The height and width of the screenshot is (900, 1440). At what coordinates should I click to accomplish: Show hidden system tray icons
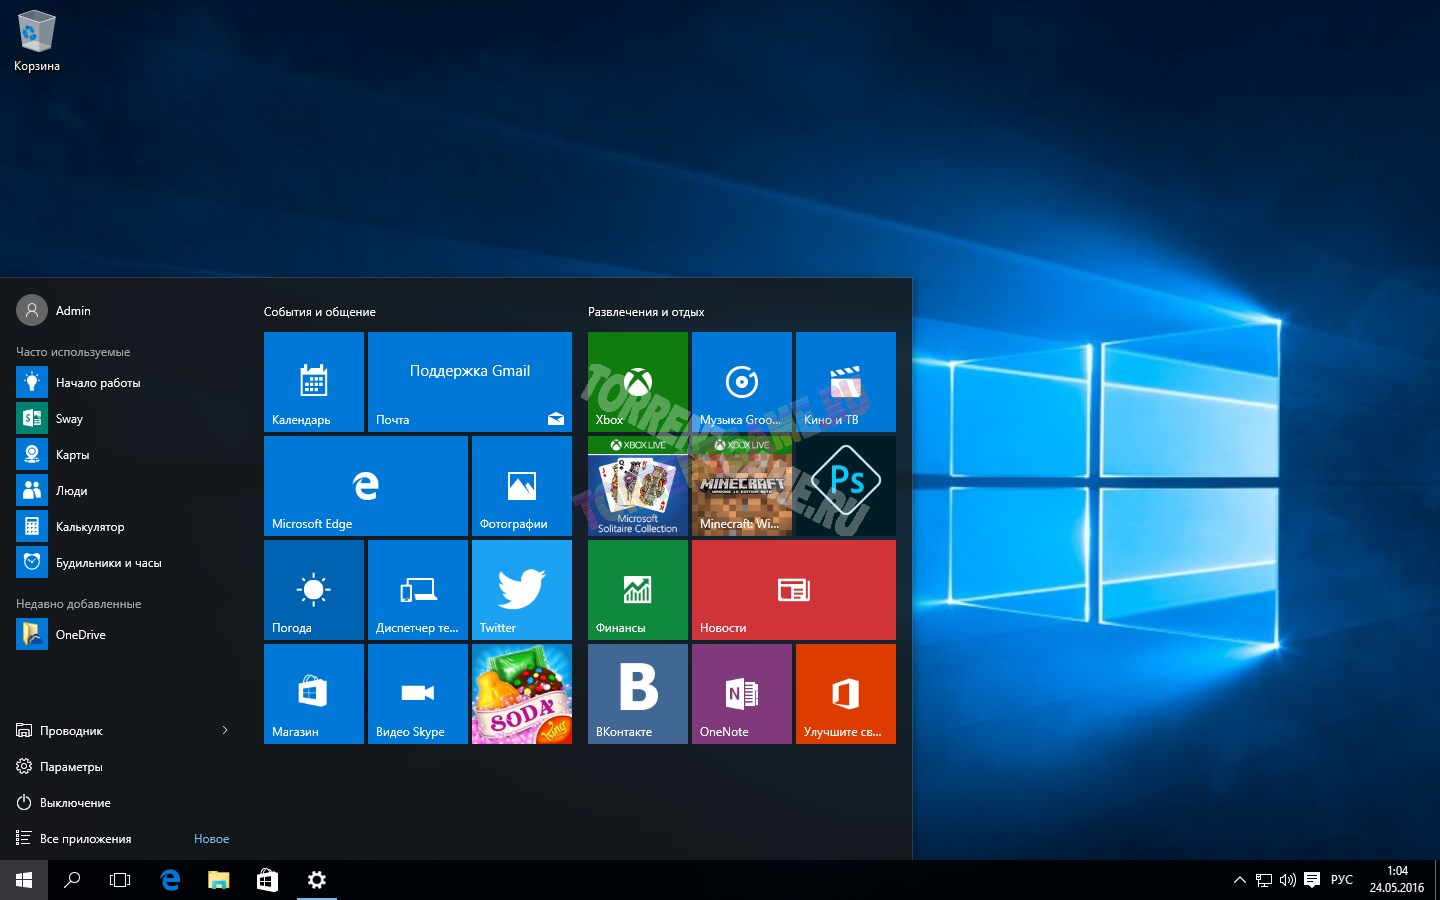tap(1239, 880)
